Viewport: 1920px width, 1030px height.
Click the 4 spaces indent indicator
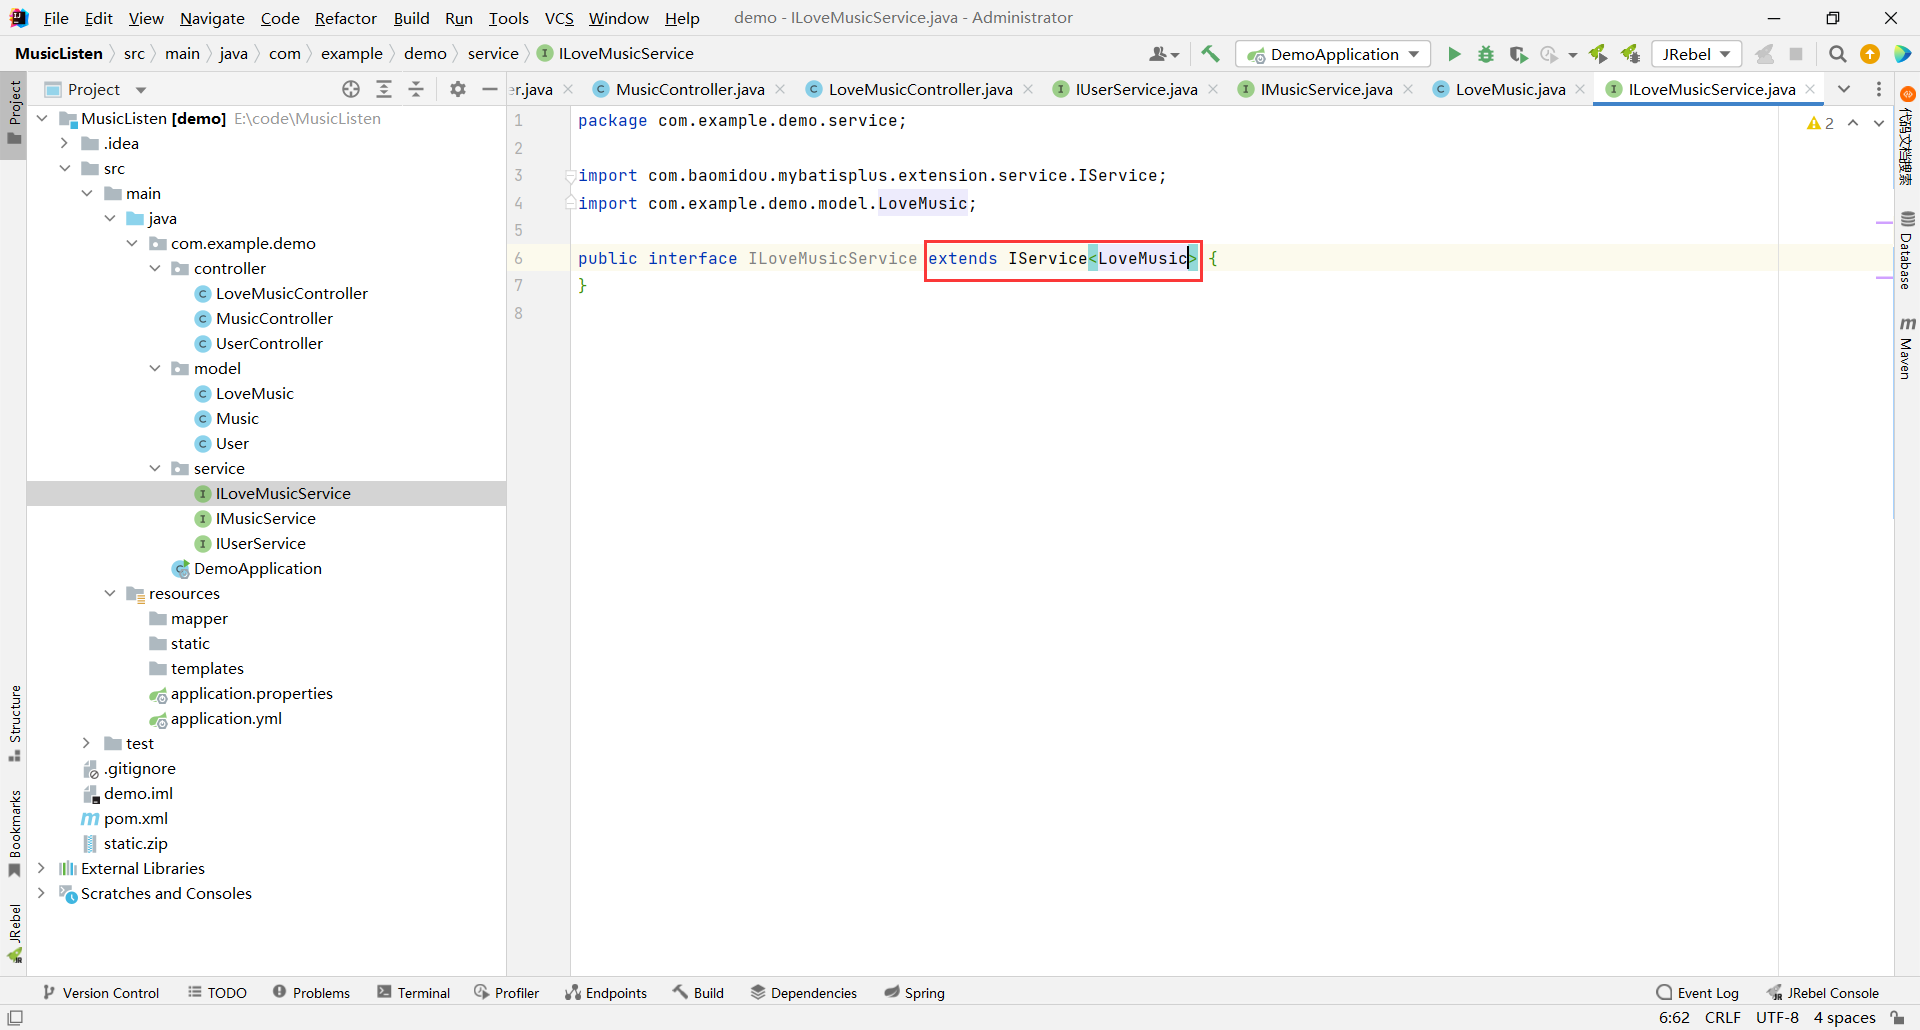[1845, 1018]
